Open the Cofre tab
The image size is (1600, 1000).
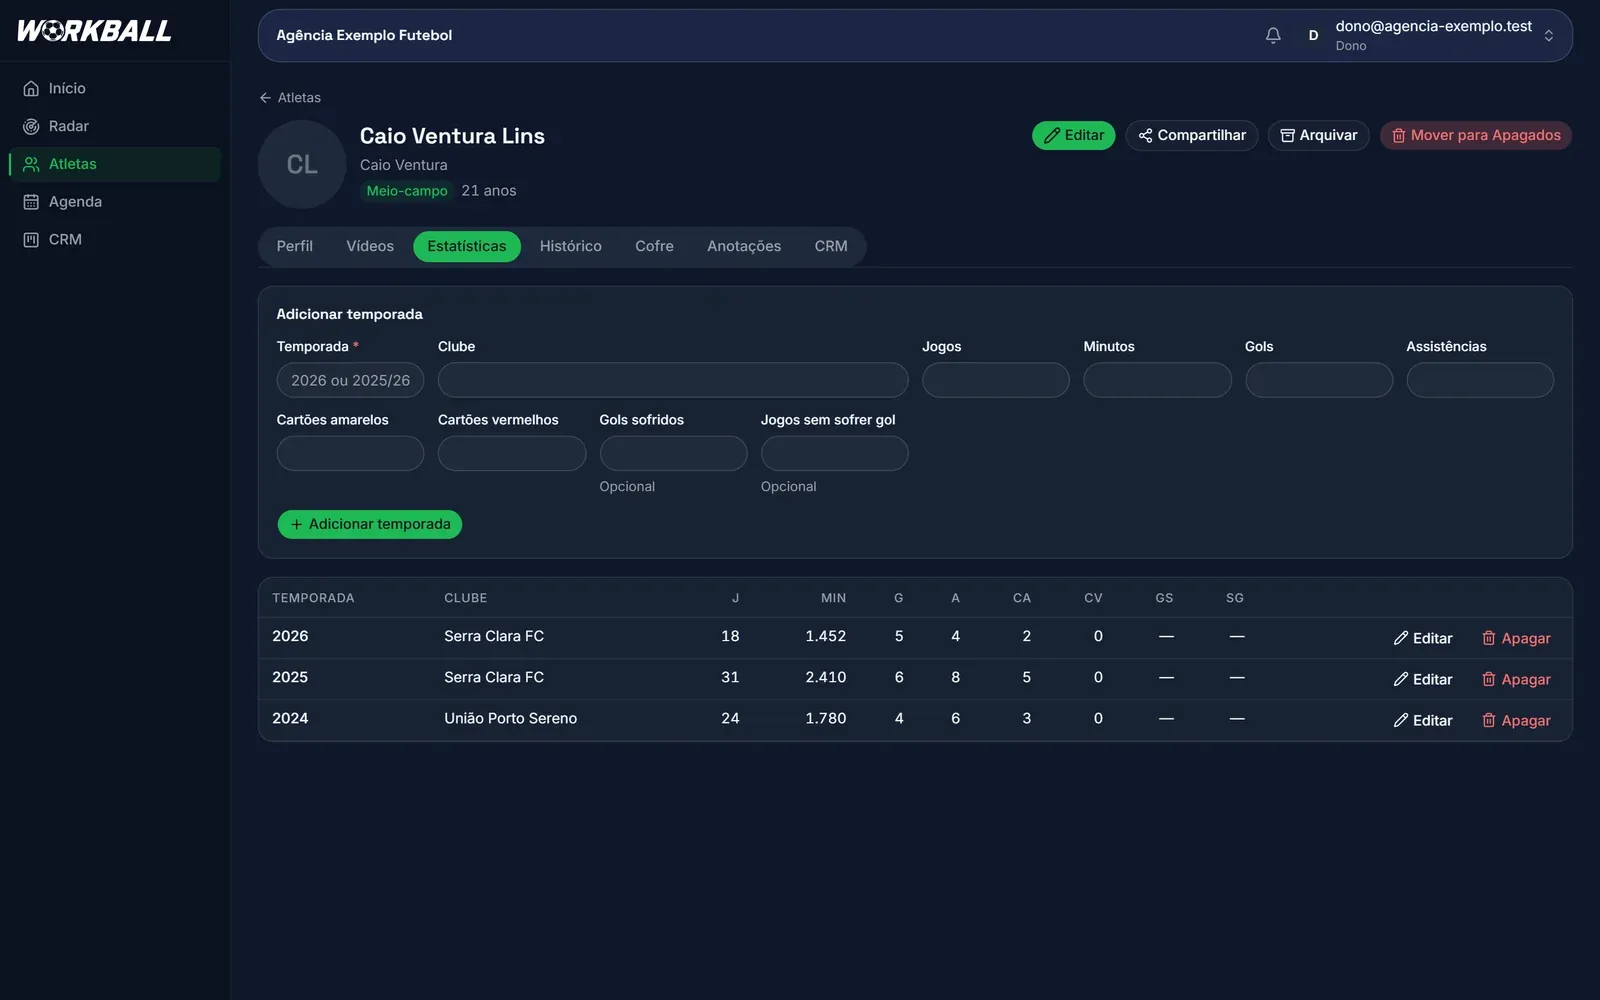click(x=654, y=246)
